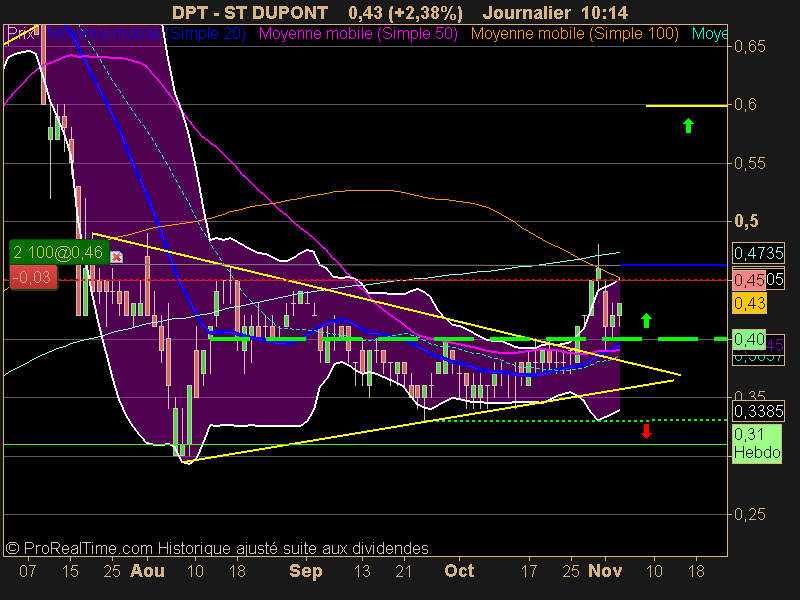Image resolution: width=800 pixels, height=600 pixels.
Task: Click the 07 date label on time axis
Action: point(28,571)
